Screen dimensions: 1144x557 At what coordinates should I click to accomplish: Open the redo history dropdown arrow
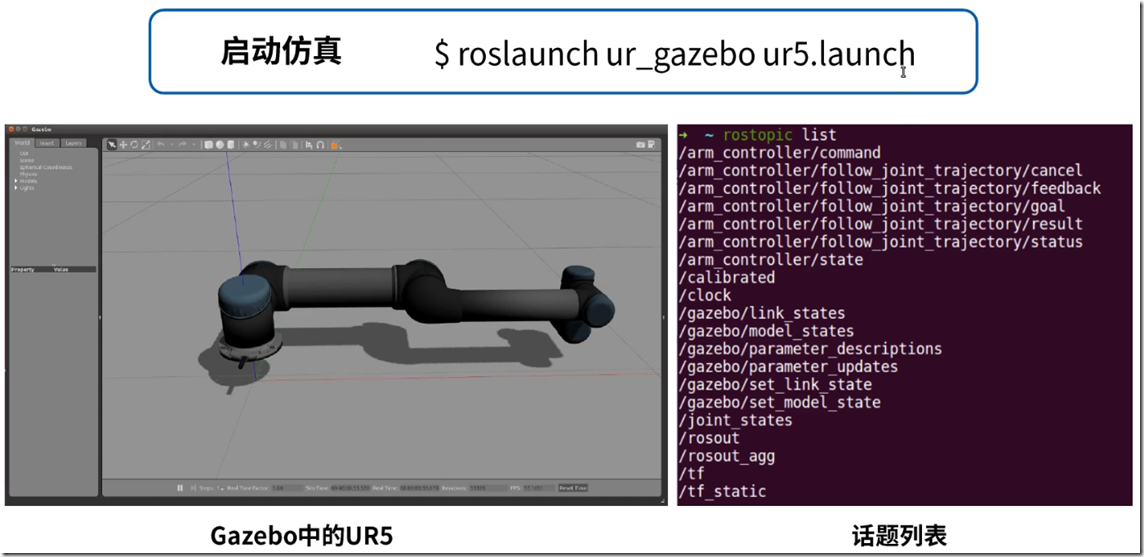tap(193, 145)
